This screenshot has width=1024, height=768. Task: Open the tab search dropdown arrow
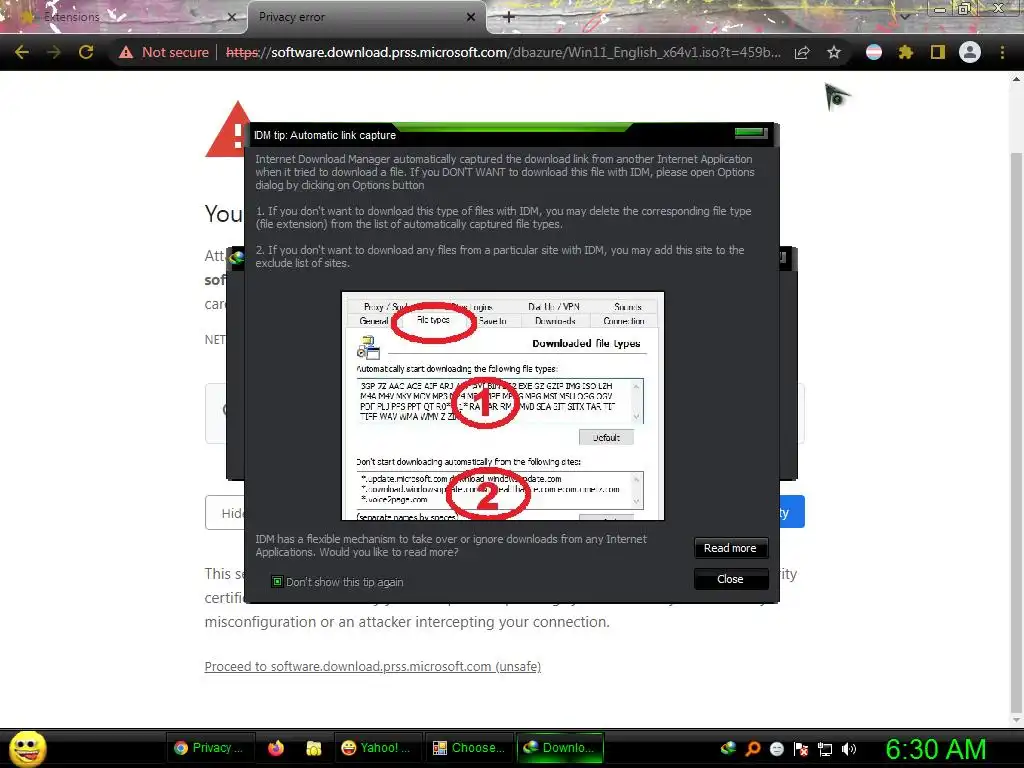(x=905, y=17)
